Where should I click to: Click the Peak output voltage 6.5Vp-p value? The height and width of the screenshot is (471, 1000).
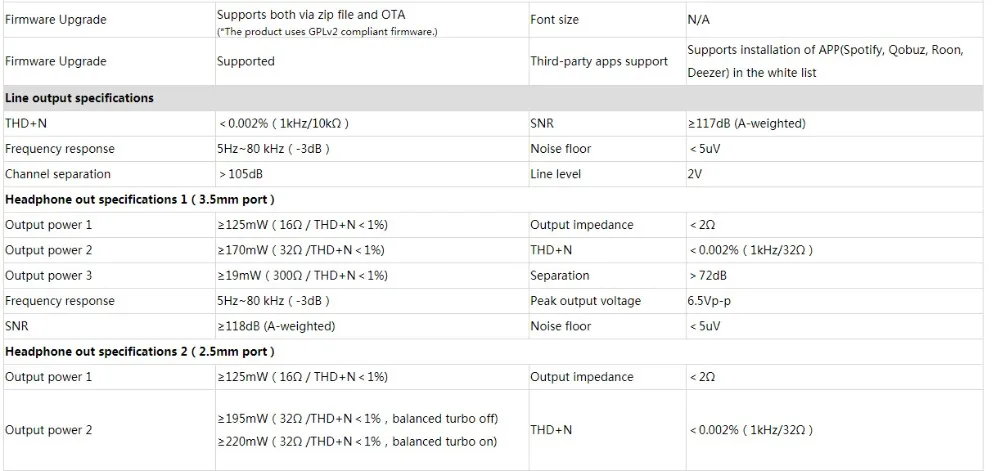709,301
